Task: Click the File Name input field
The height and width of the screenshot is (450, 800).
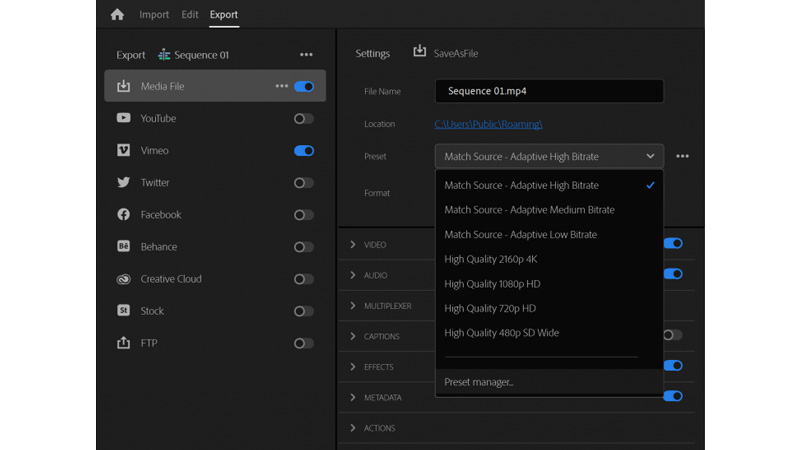Action: click(x=549, y=91)
